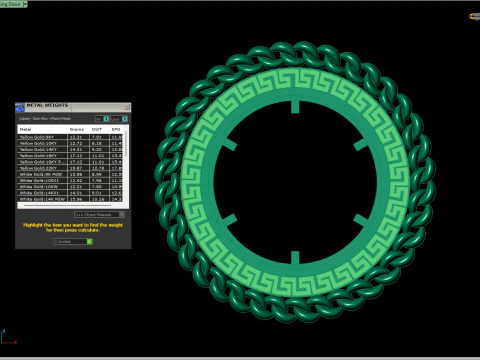Click the SPG column header
480x360 pixels.
(x=116, y=129)
